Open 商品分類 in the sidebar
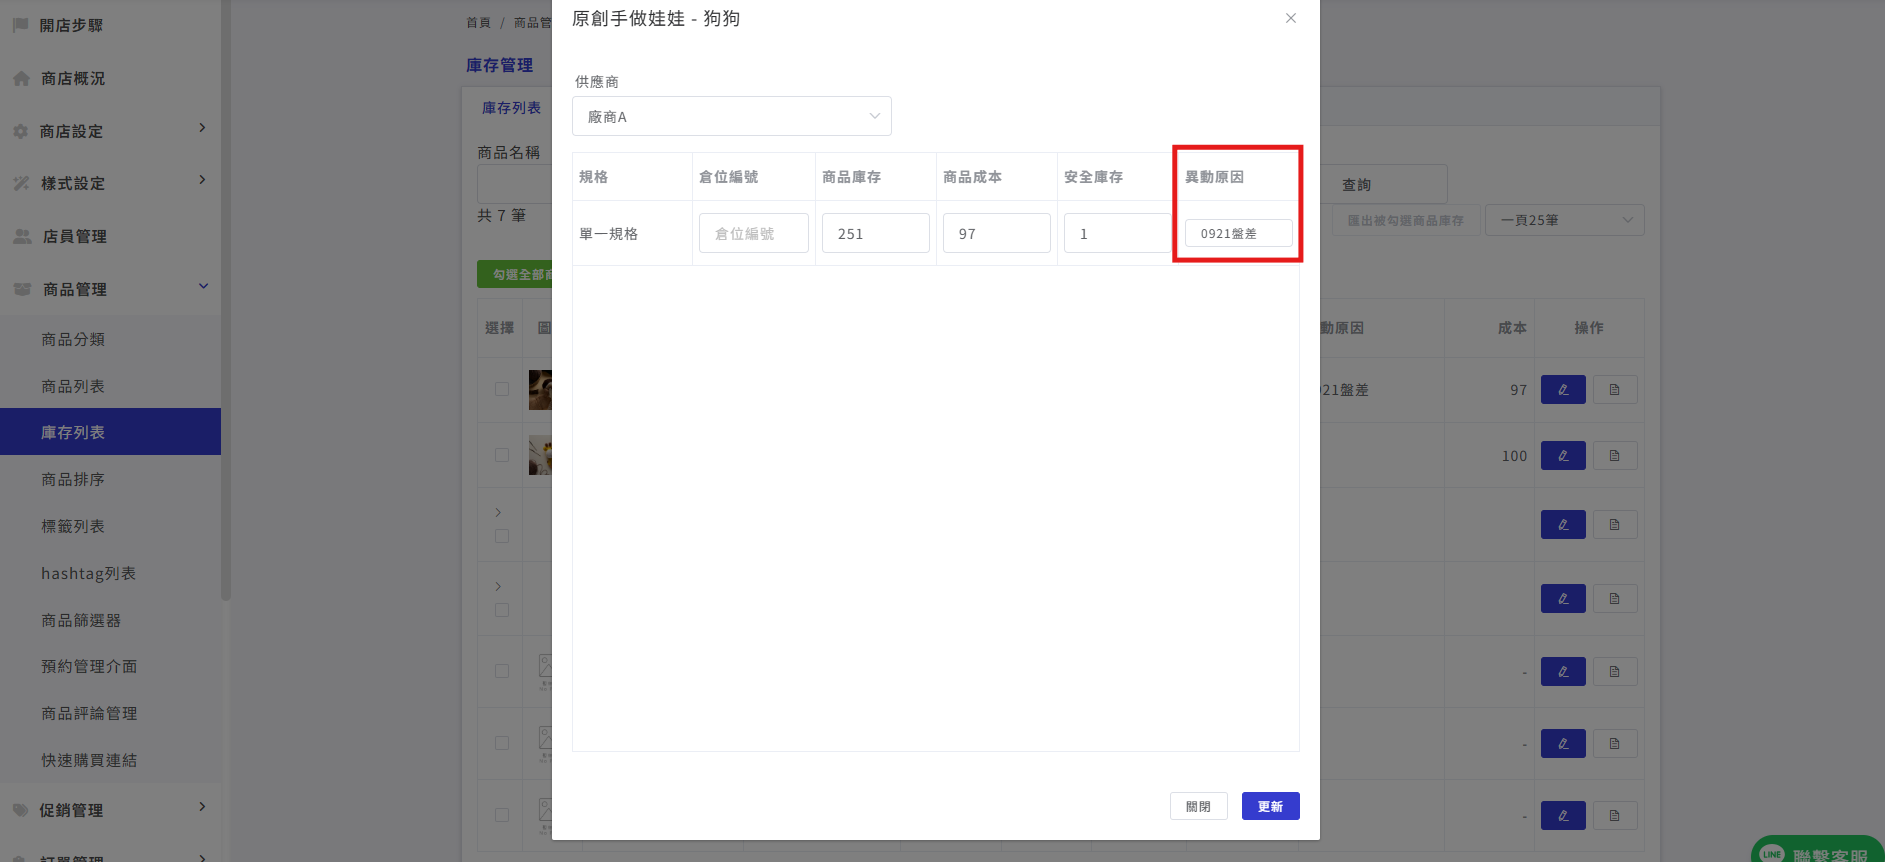The image size is (1885, 862). point(73,339)
